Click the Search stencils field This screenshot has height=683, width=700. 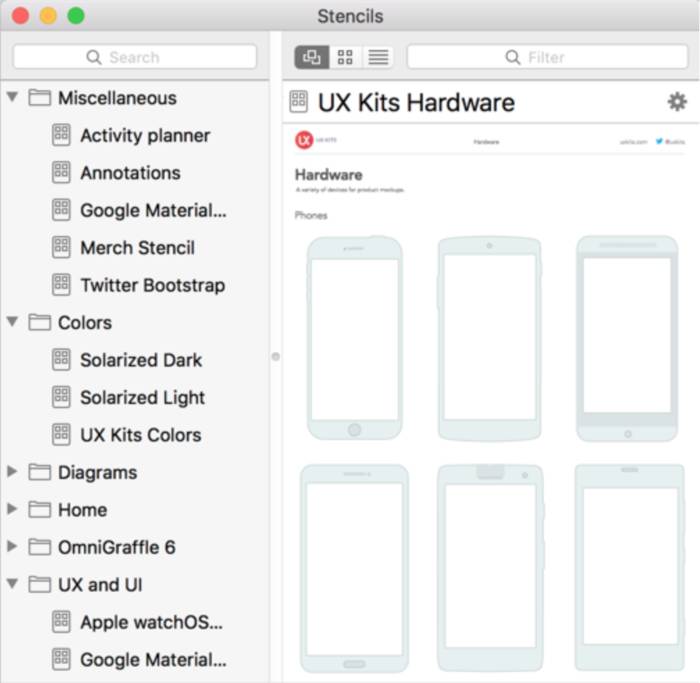click(x=135, y=57)
